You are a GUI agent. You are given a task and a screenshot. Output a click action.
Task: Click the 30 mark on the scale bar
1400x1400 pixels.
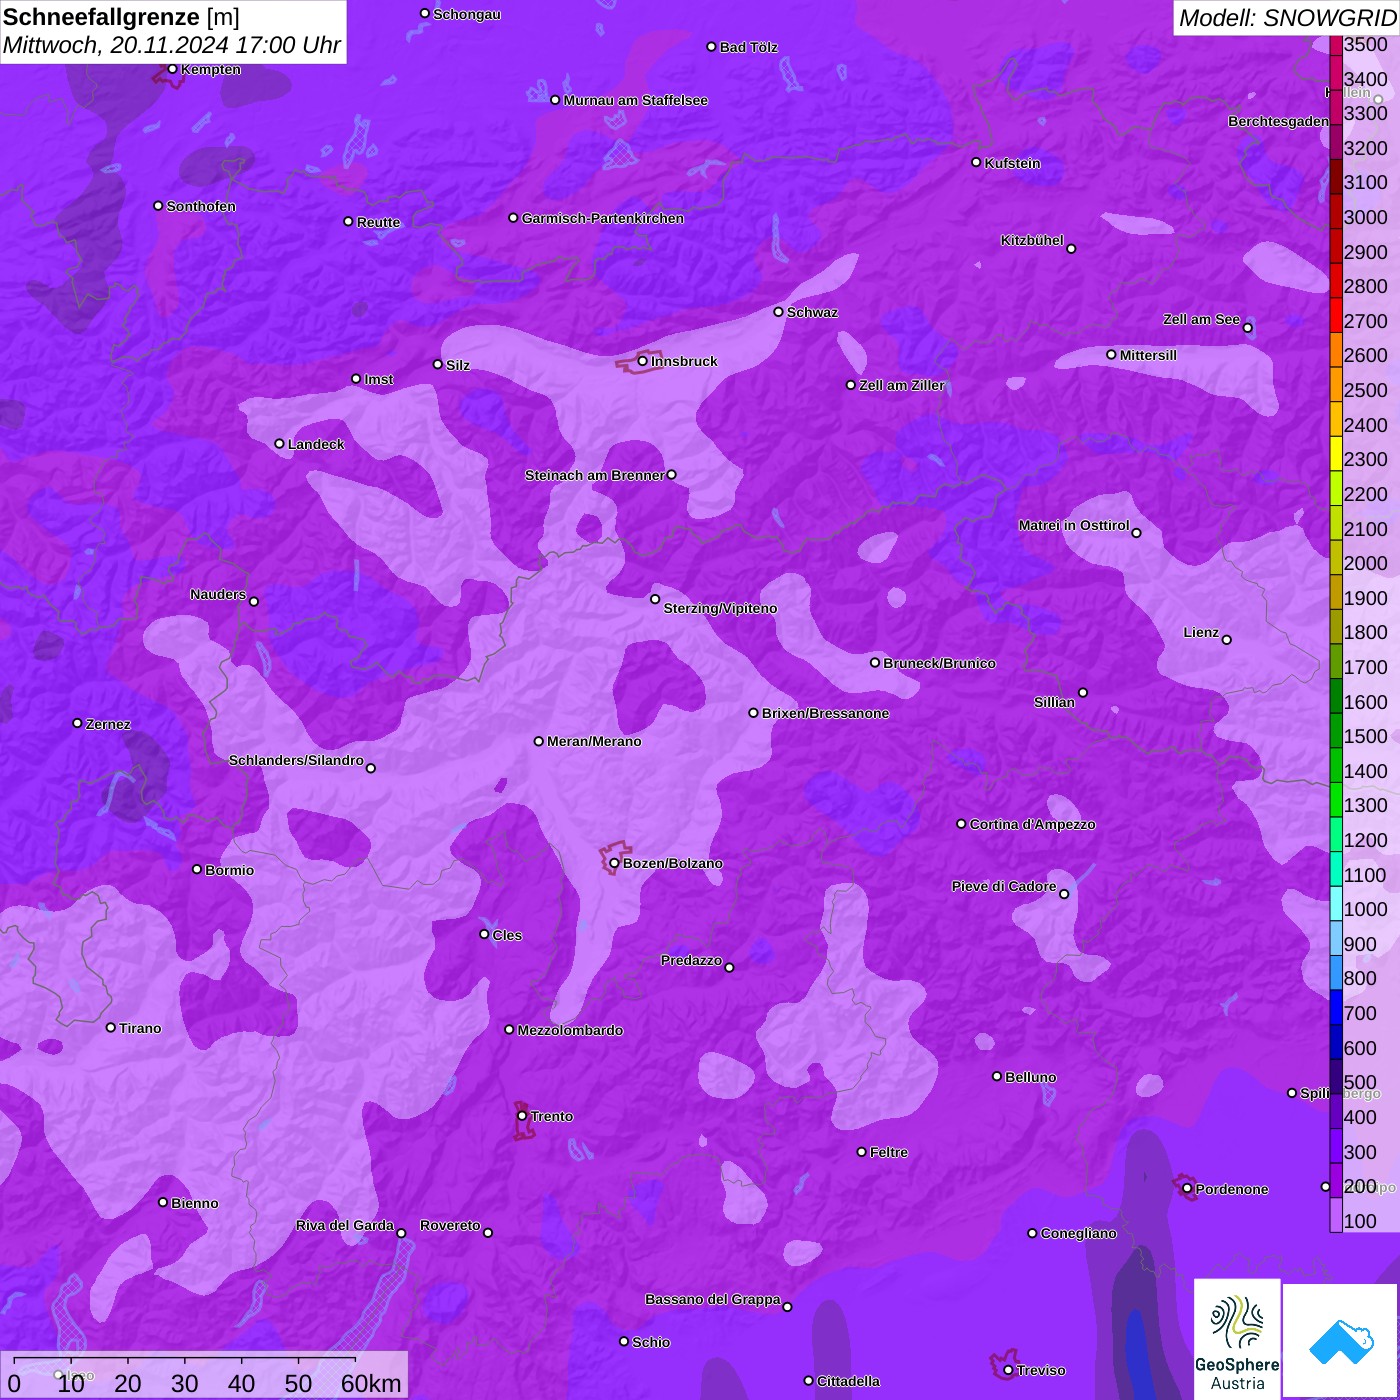(184, 1383)
